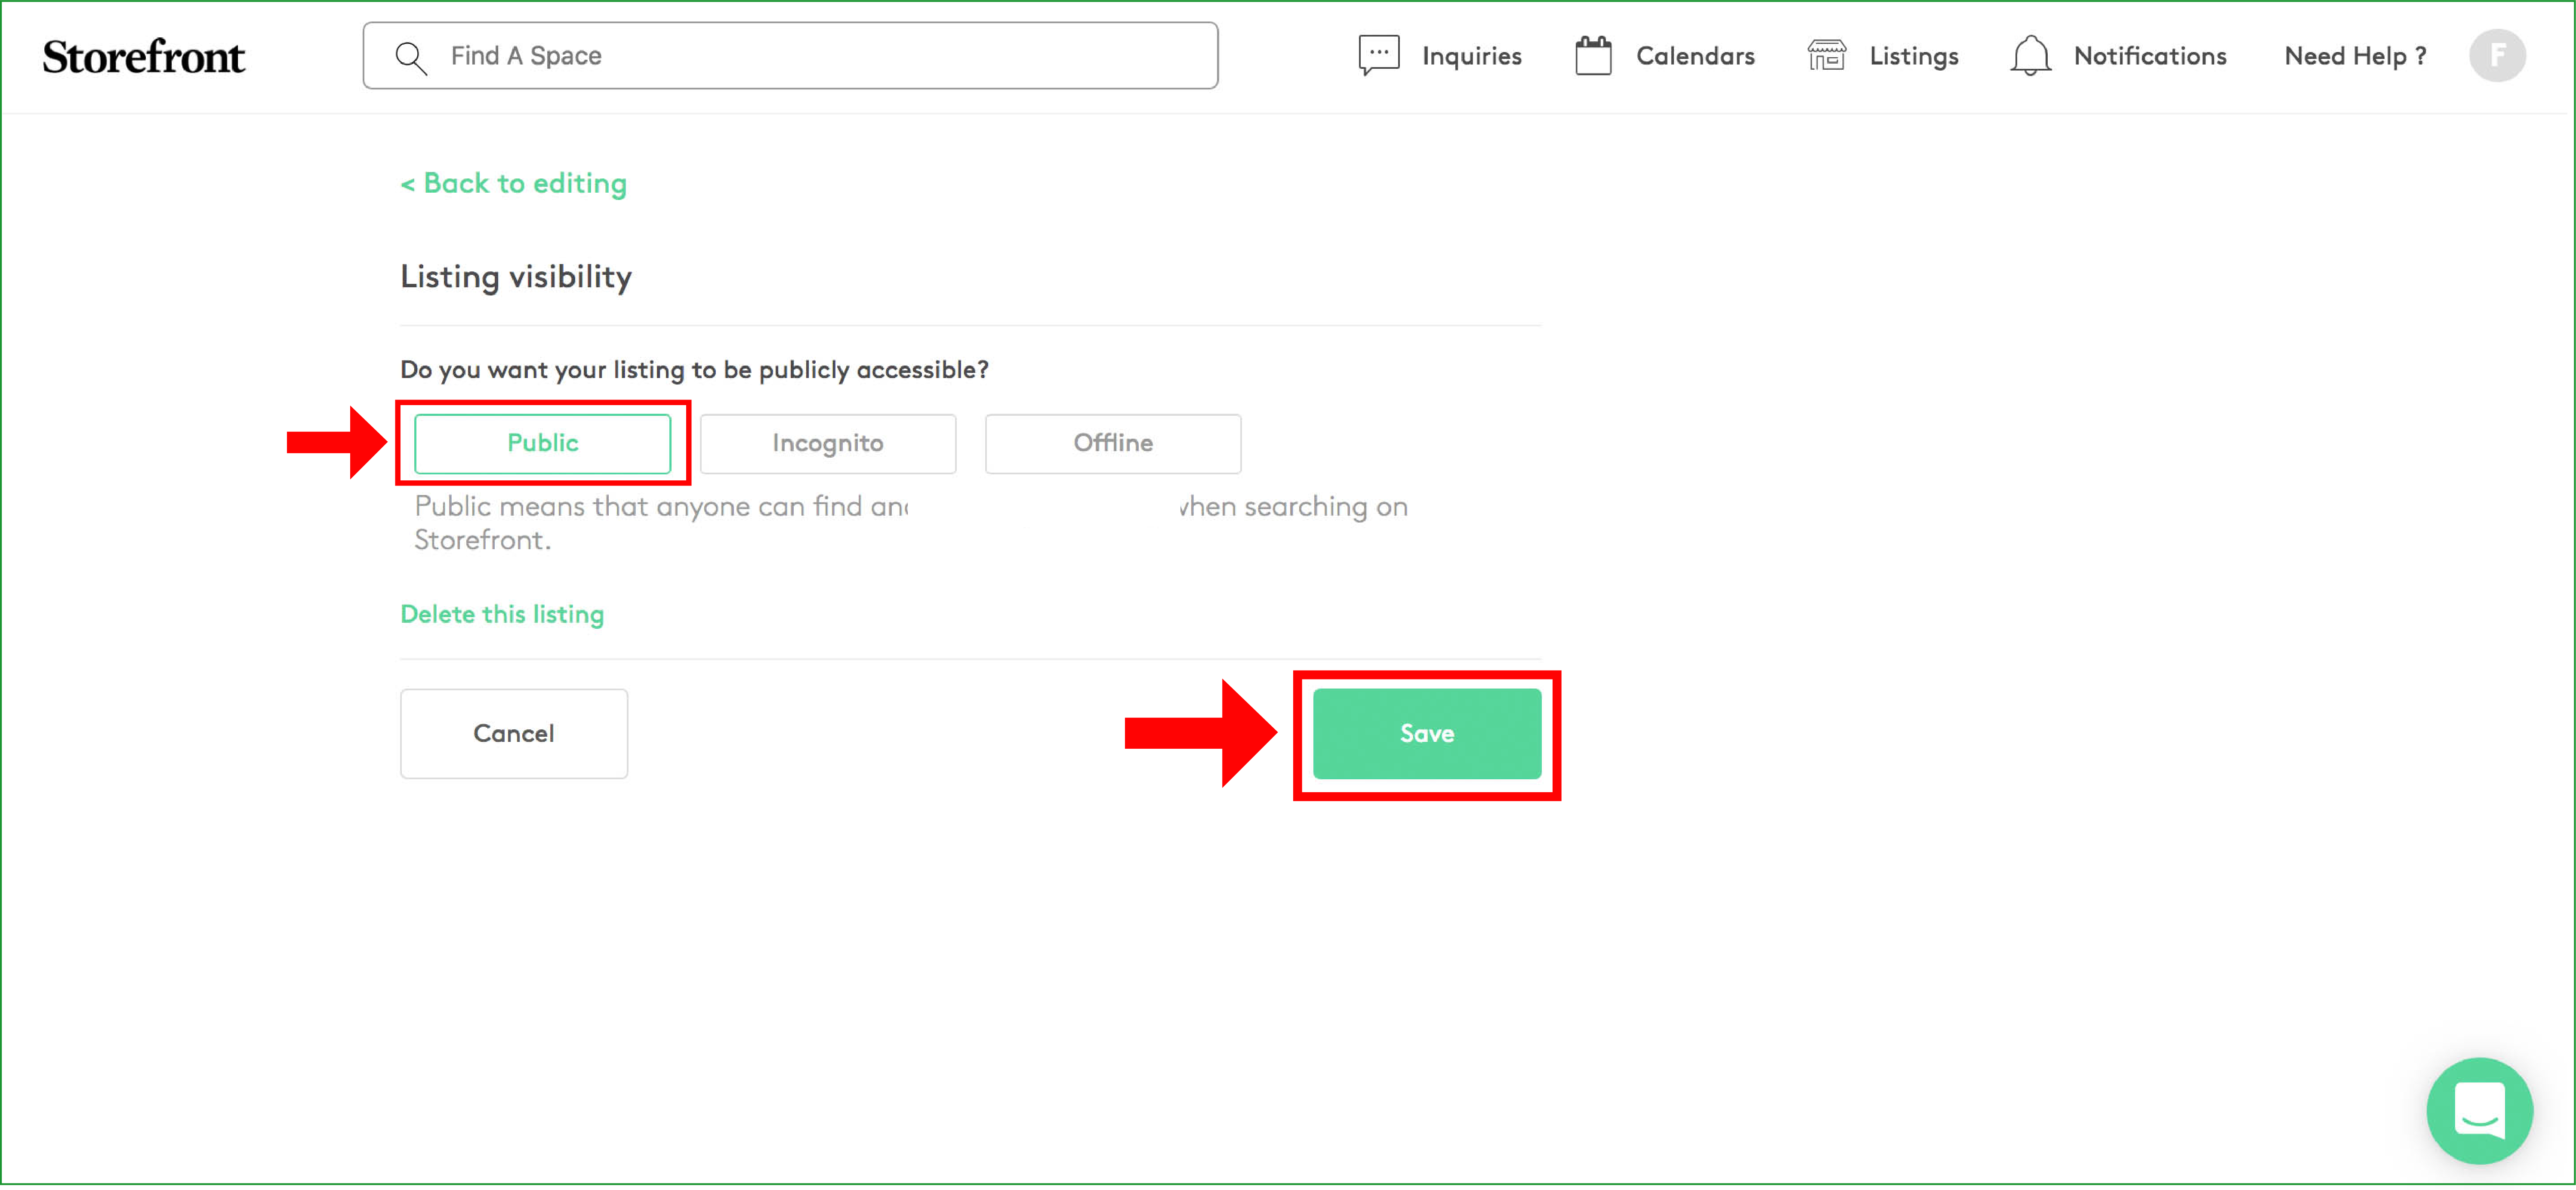Click the Notifications bell icon
This screenshot has height=1190, width=2576.
point(2030,55)
